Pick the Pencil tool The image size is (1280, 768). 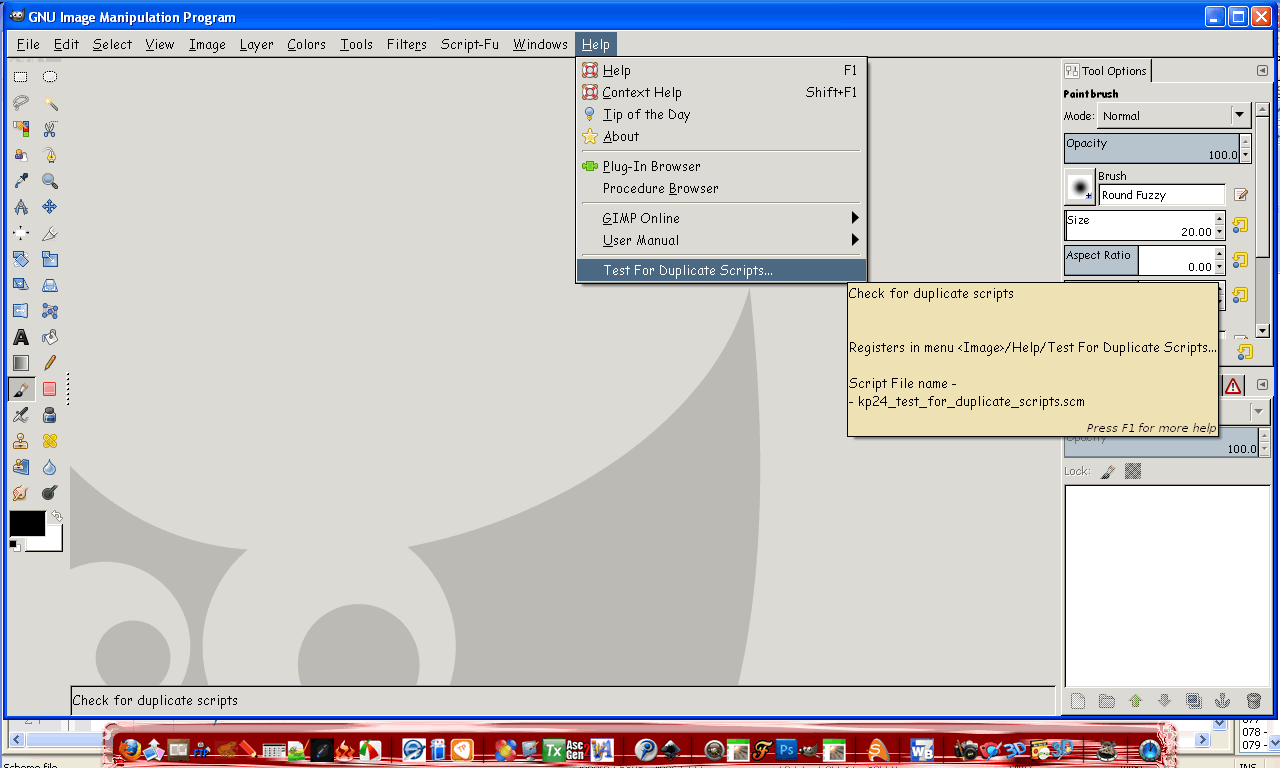49,363
